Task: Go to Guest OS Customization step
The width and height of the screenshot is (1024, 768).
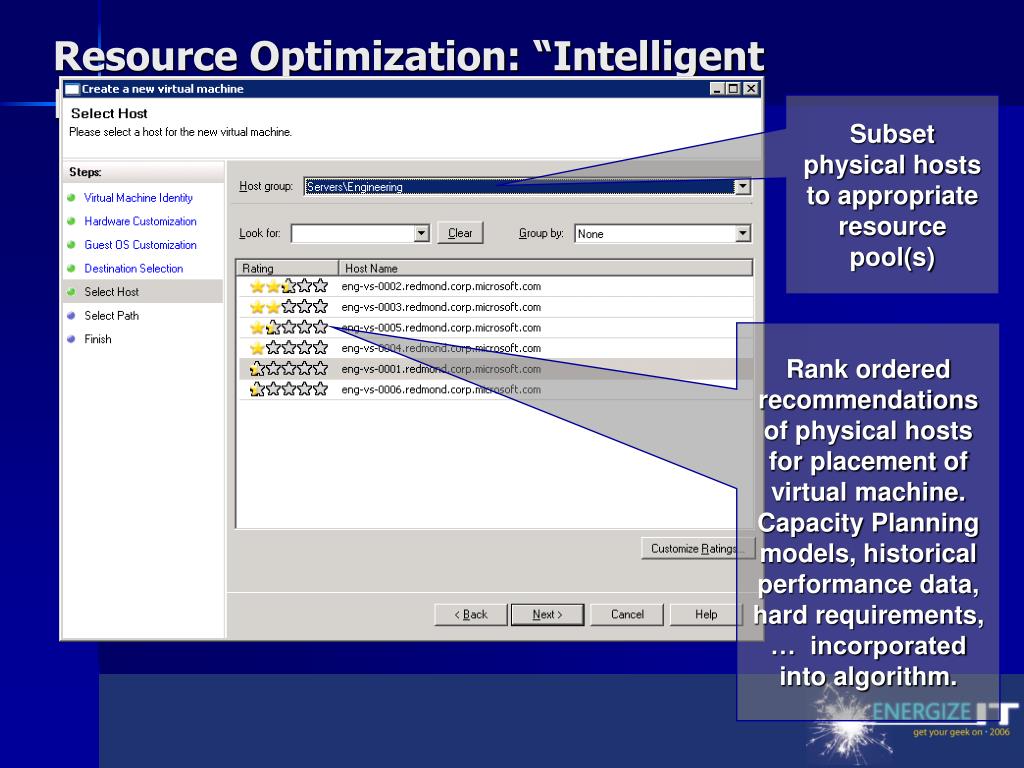Action: click(140, 245)
